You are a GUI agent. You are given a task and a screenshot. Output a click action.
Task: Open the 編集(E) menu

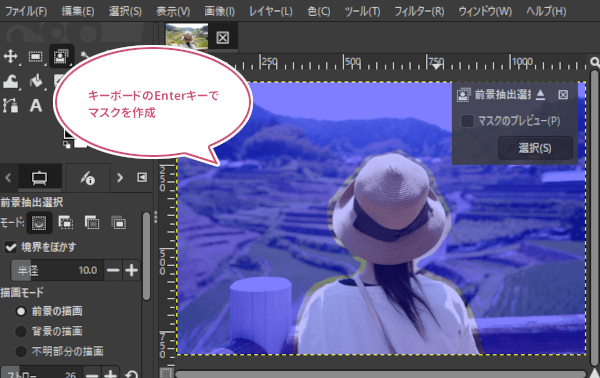pos(78,11)
